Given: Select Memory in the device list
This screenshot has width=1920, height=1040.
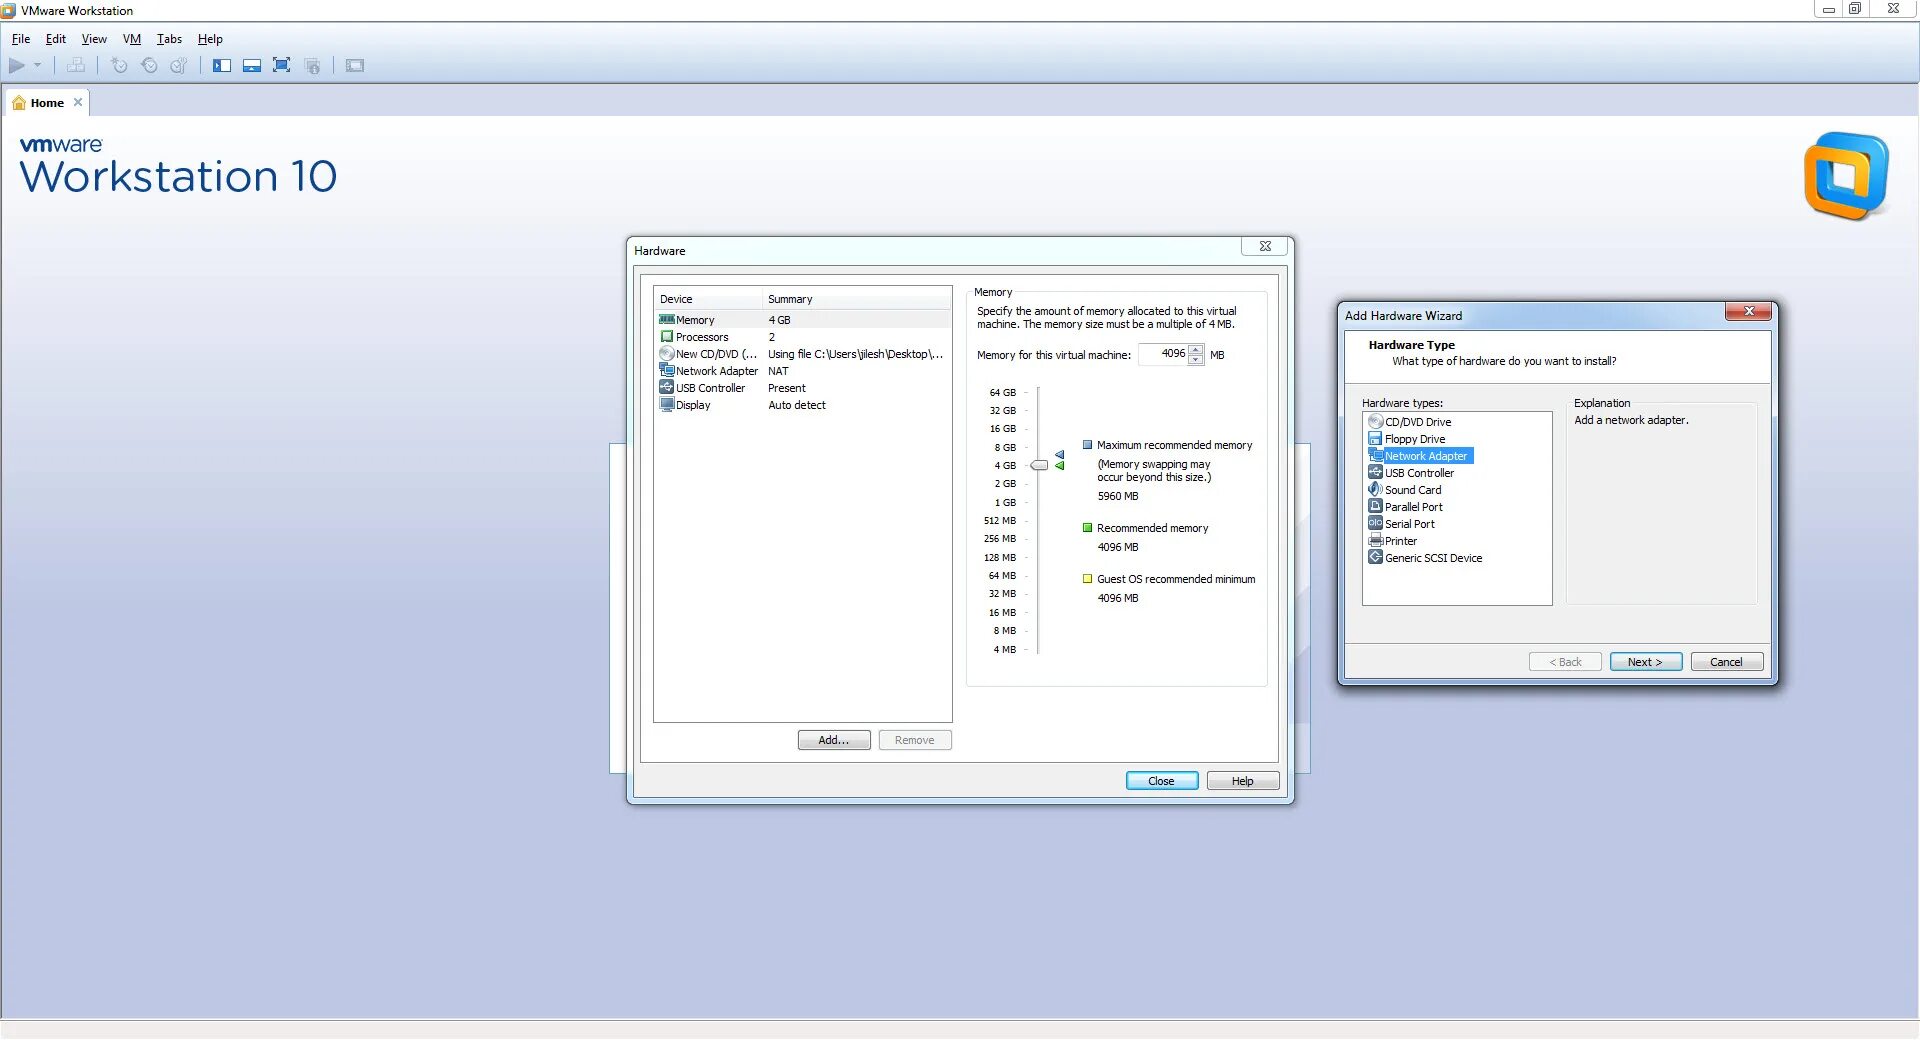Looking at the screenshot, I should [802, 320].
